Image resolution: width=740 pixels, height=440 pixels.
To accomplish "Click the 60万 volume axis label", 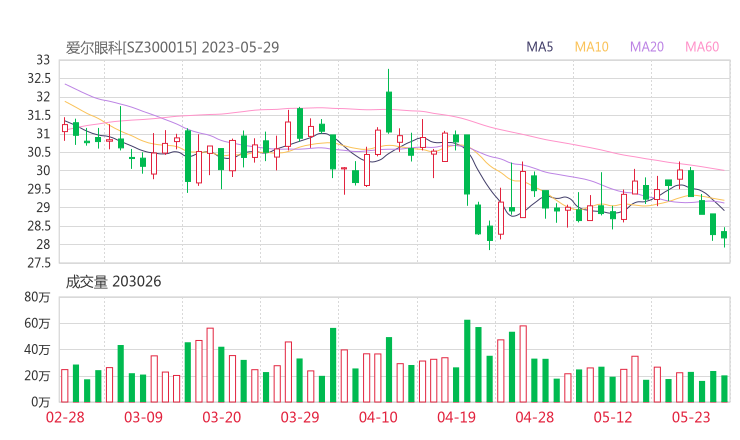I will [37, 324].
